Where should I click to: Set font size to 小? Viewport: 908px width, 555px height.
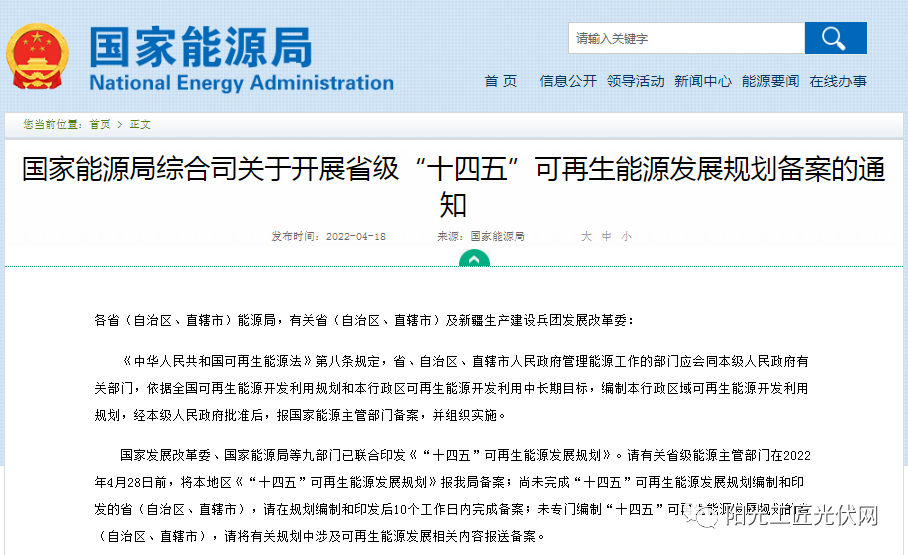(x=626, y=237)
